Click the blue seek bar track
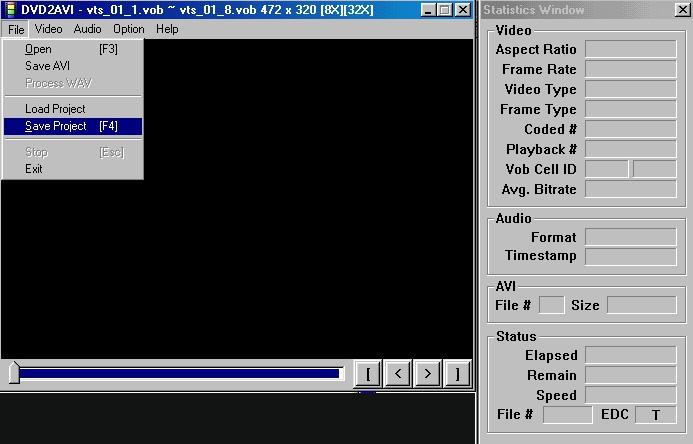693x444 pixels. point(179,374)
